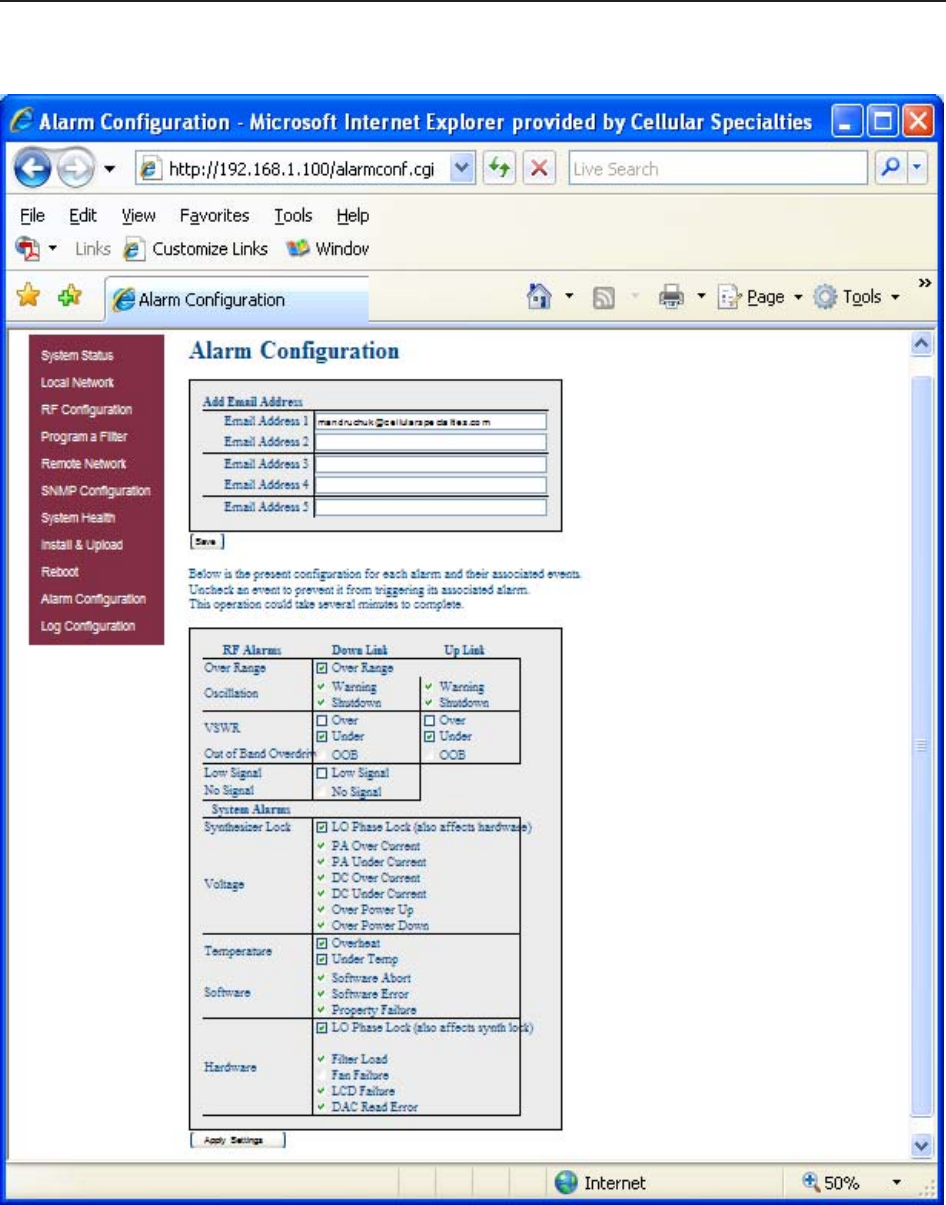Viewport: 946px width, 1205px height.
Task: Open SNMP Configuration page
Action: pos(96,491)
